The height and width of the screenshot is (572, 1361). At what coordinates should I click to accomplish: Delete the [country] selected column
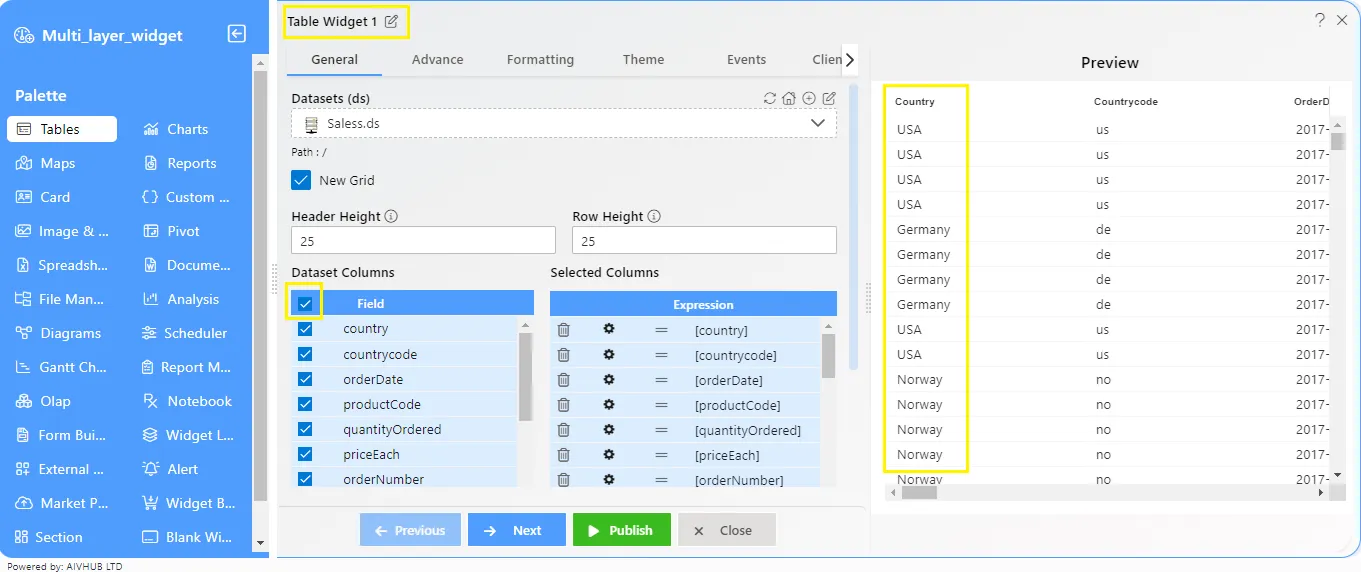coord(564,329)
